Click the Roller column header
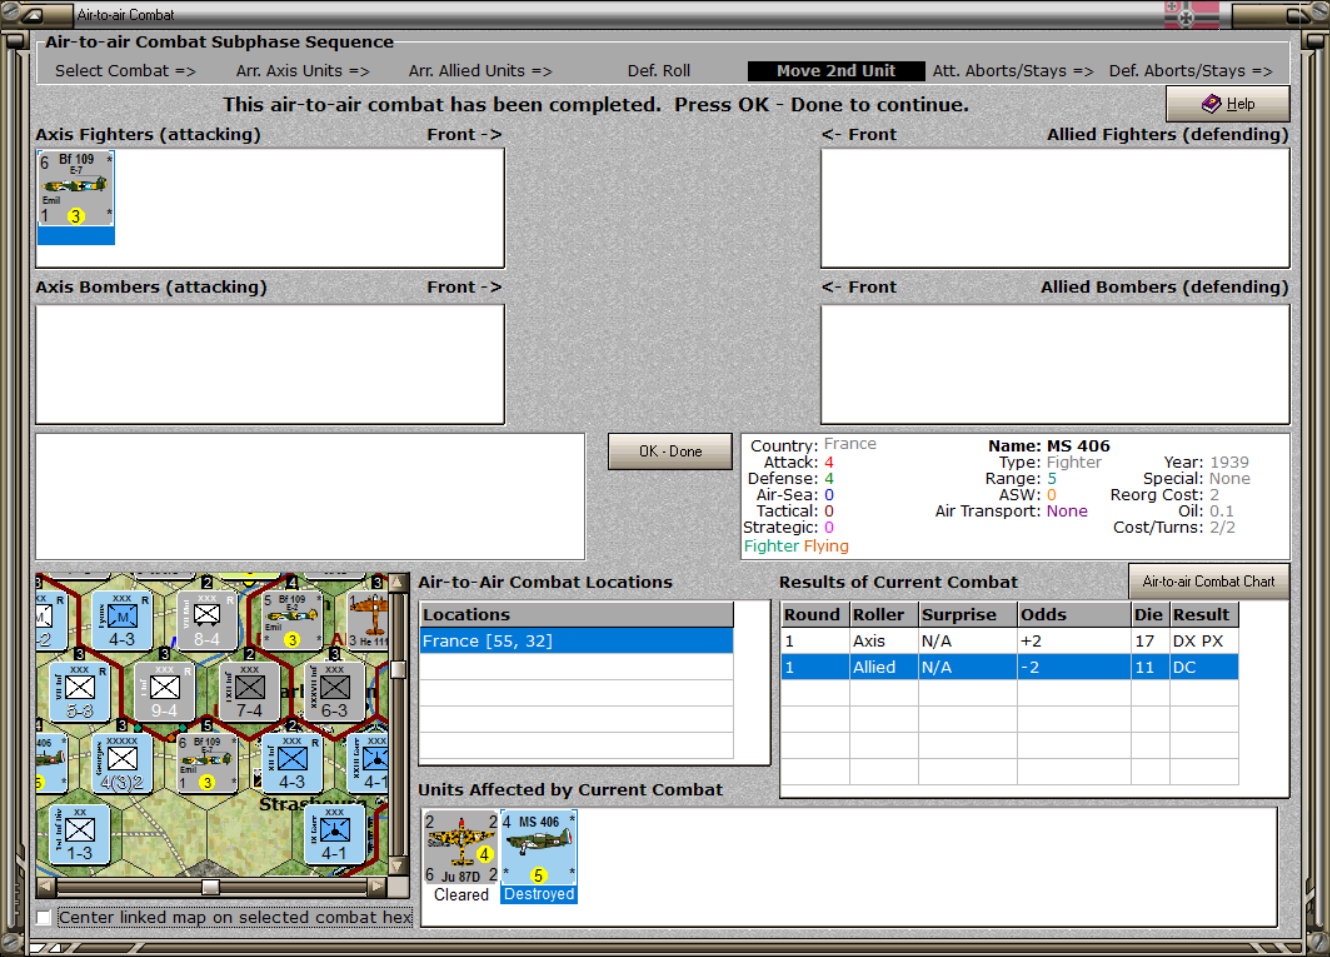 (884, 614)
